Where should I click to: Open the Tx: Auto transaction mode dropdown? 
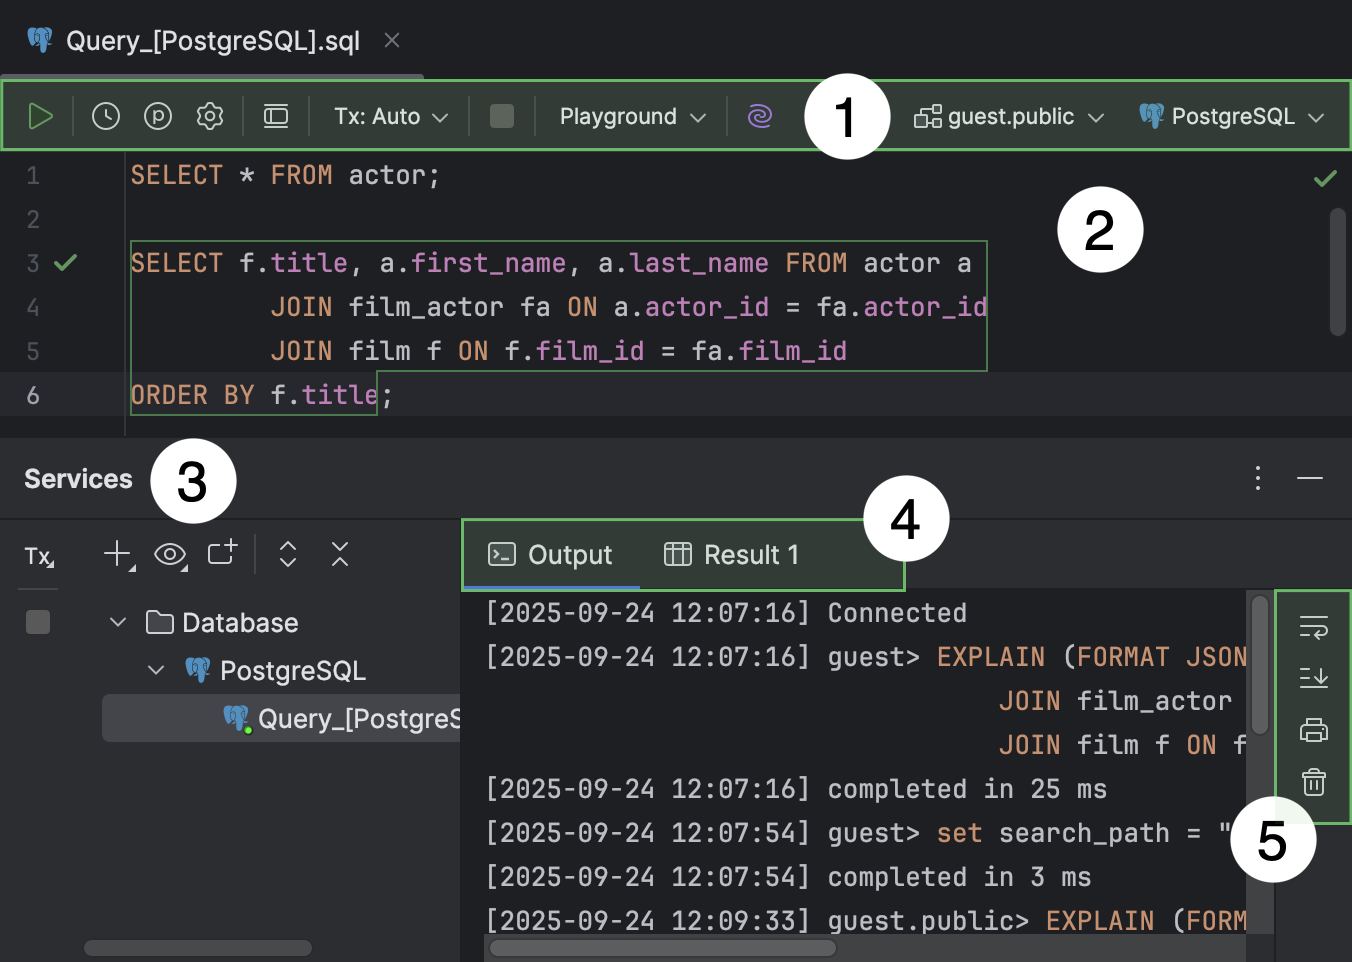[388, 115]
